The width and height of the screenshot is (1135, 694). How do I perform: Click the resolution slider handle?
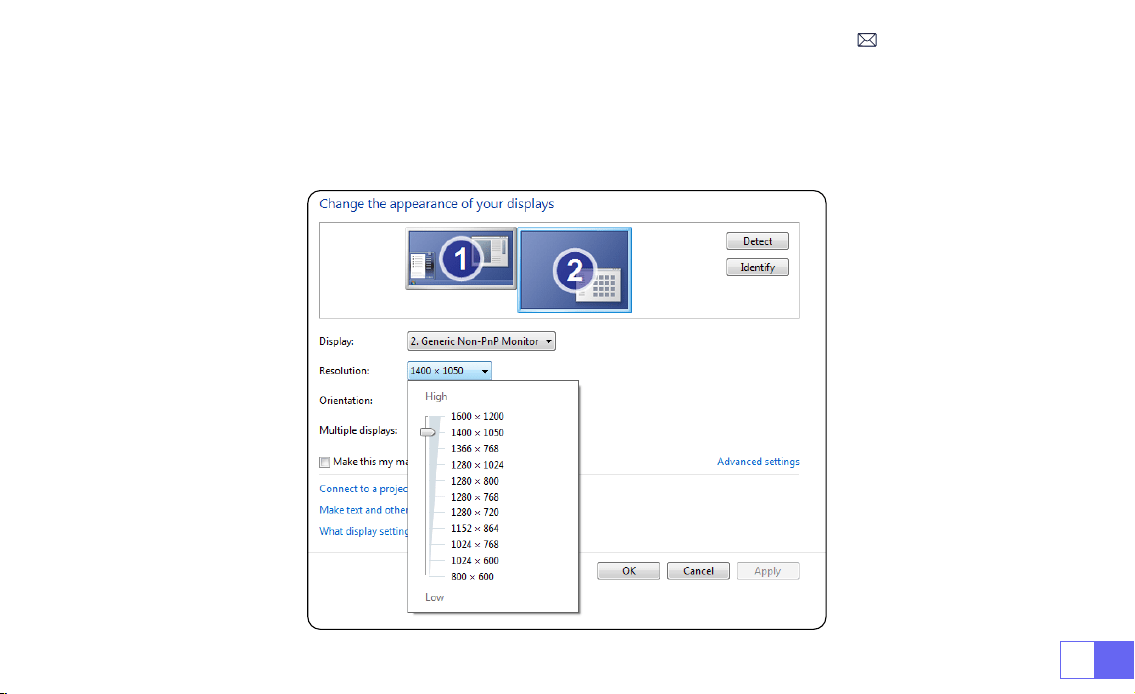click(x=428, y=432)
